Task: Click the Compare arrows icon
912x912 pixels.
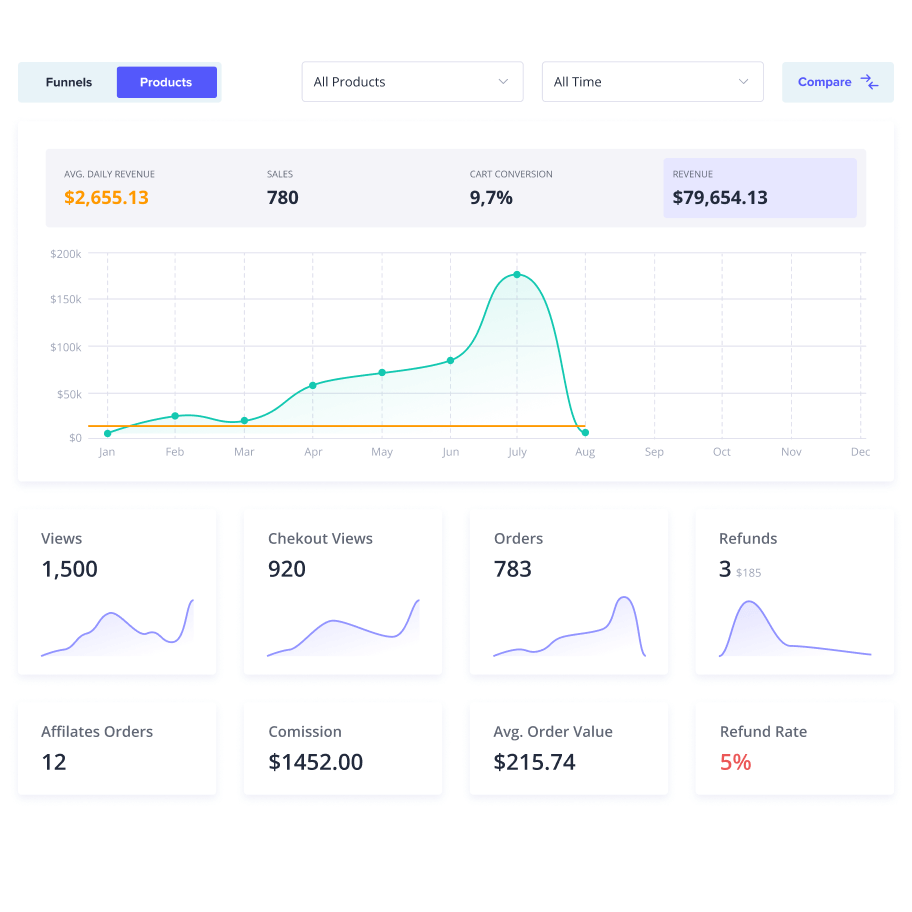Action: click(x=869, y=82)
